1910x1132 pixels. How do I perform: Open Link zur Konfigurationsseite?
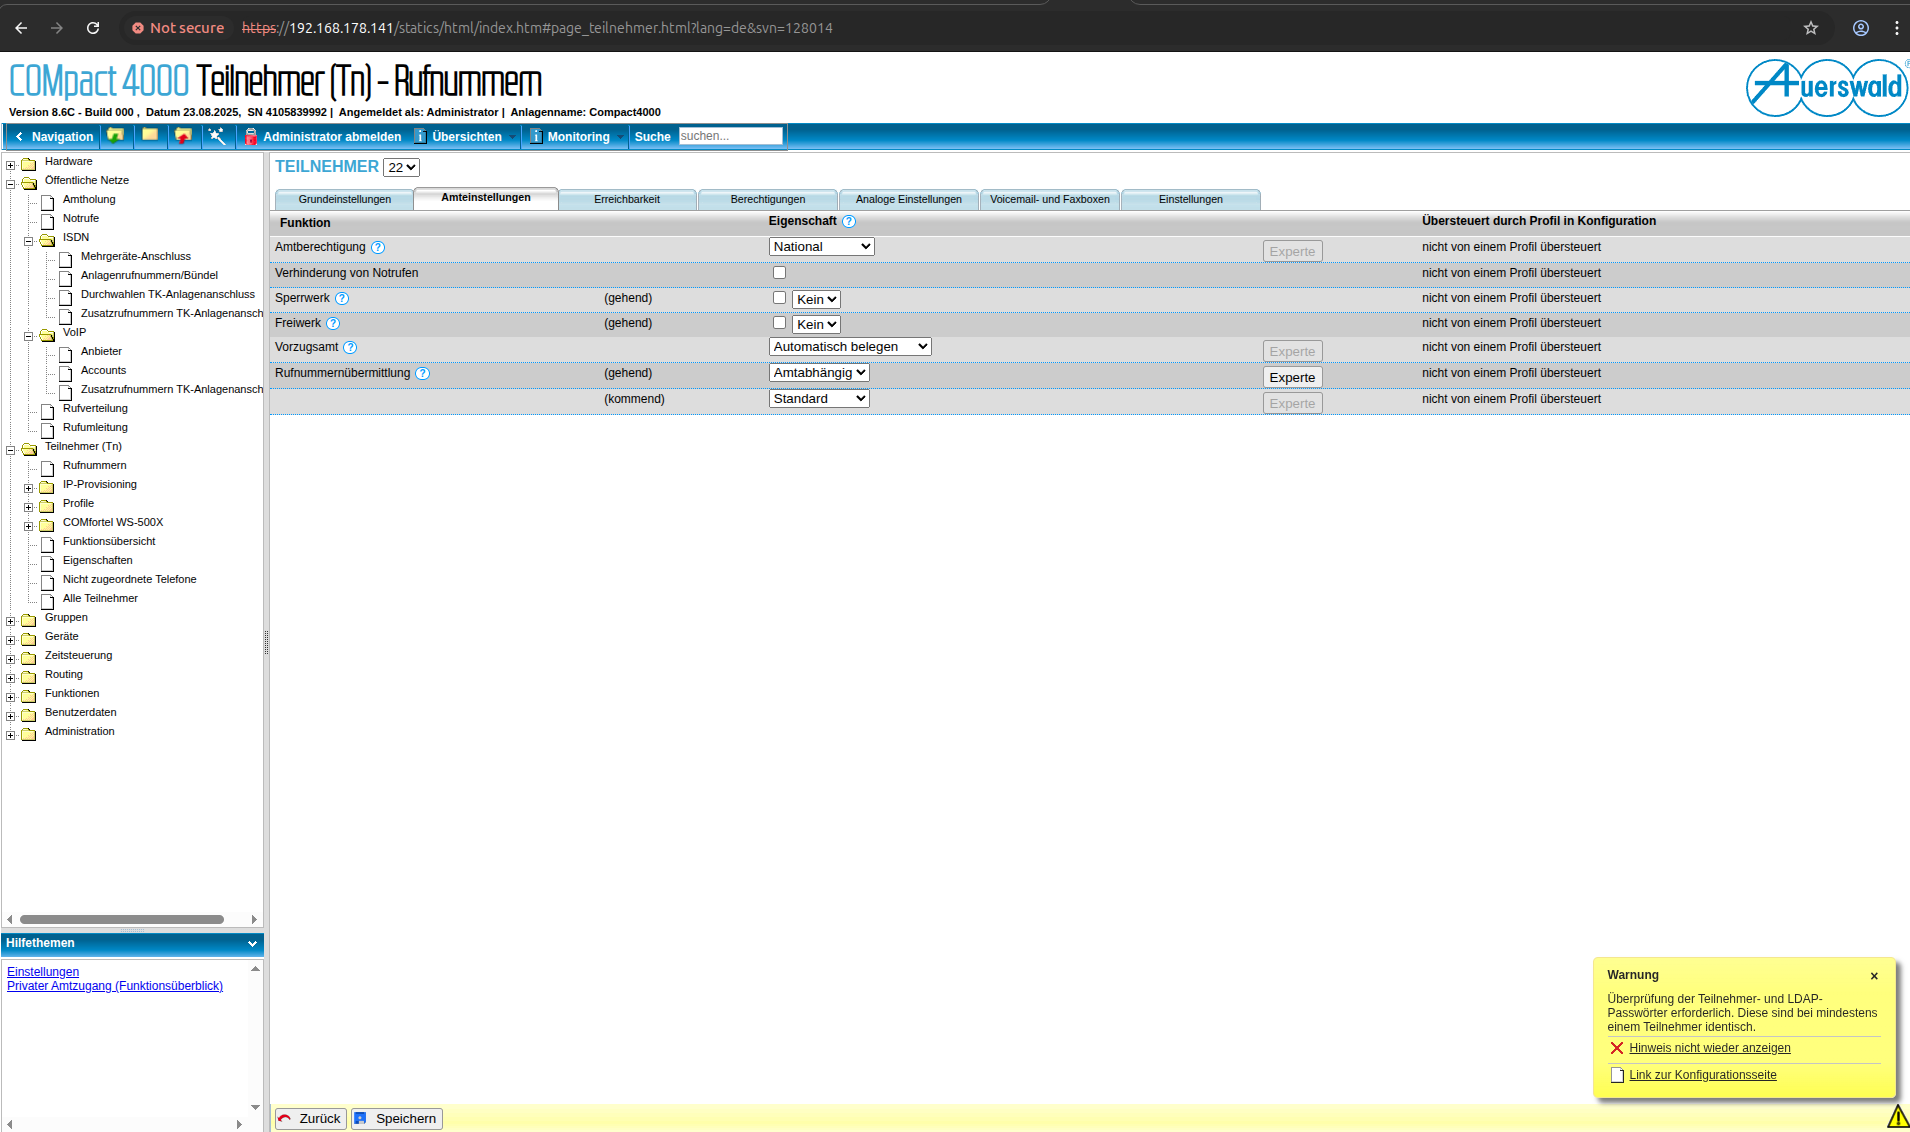point(1703,1075)
